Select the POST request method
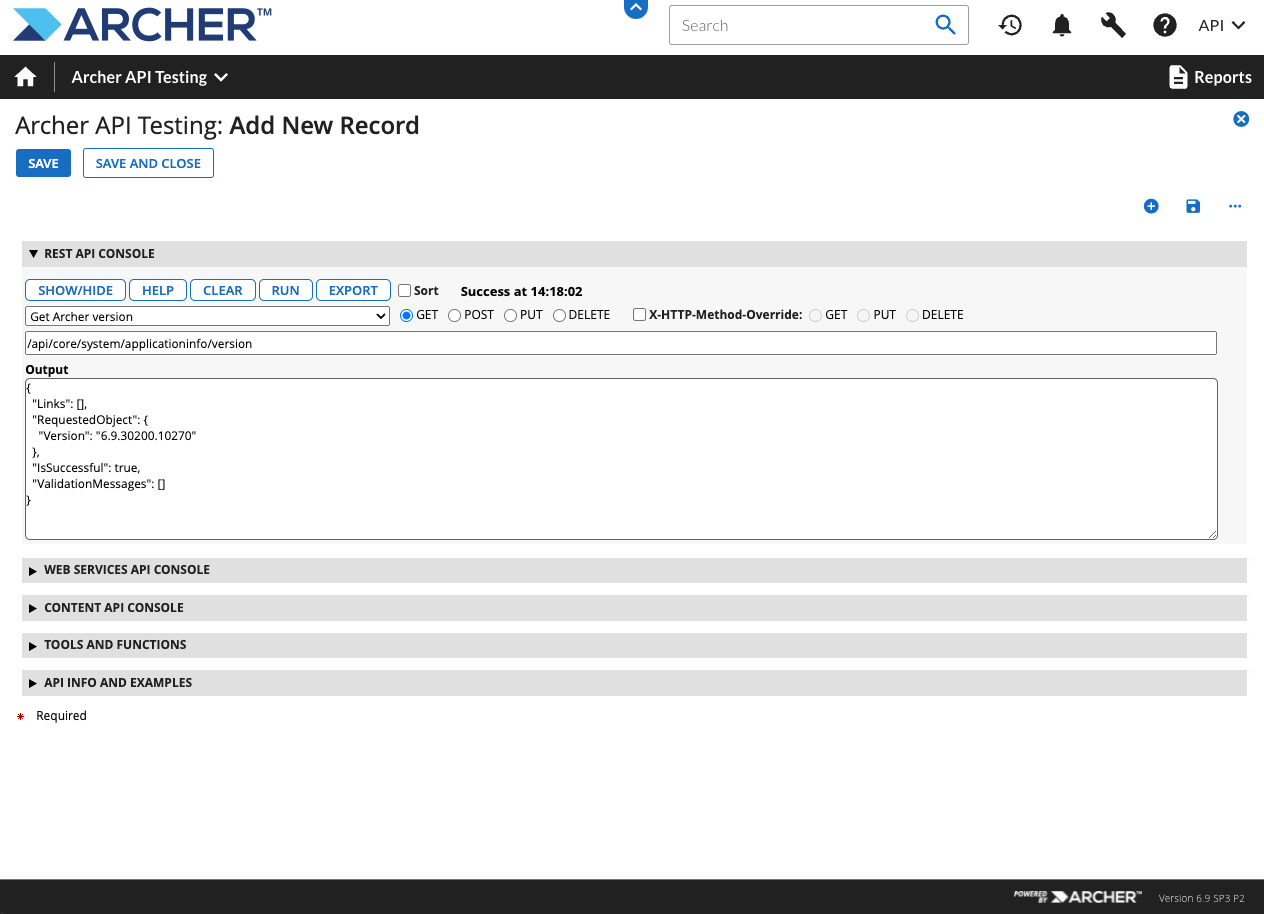Screen dimensions: 1264x914 pos(454,314)
